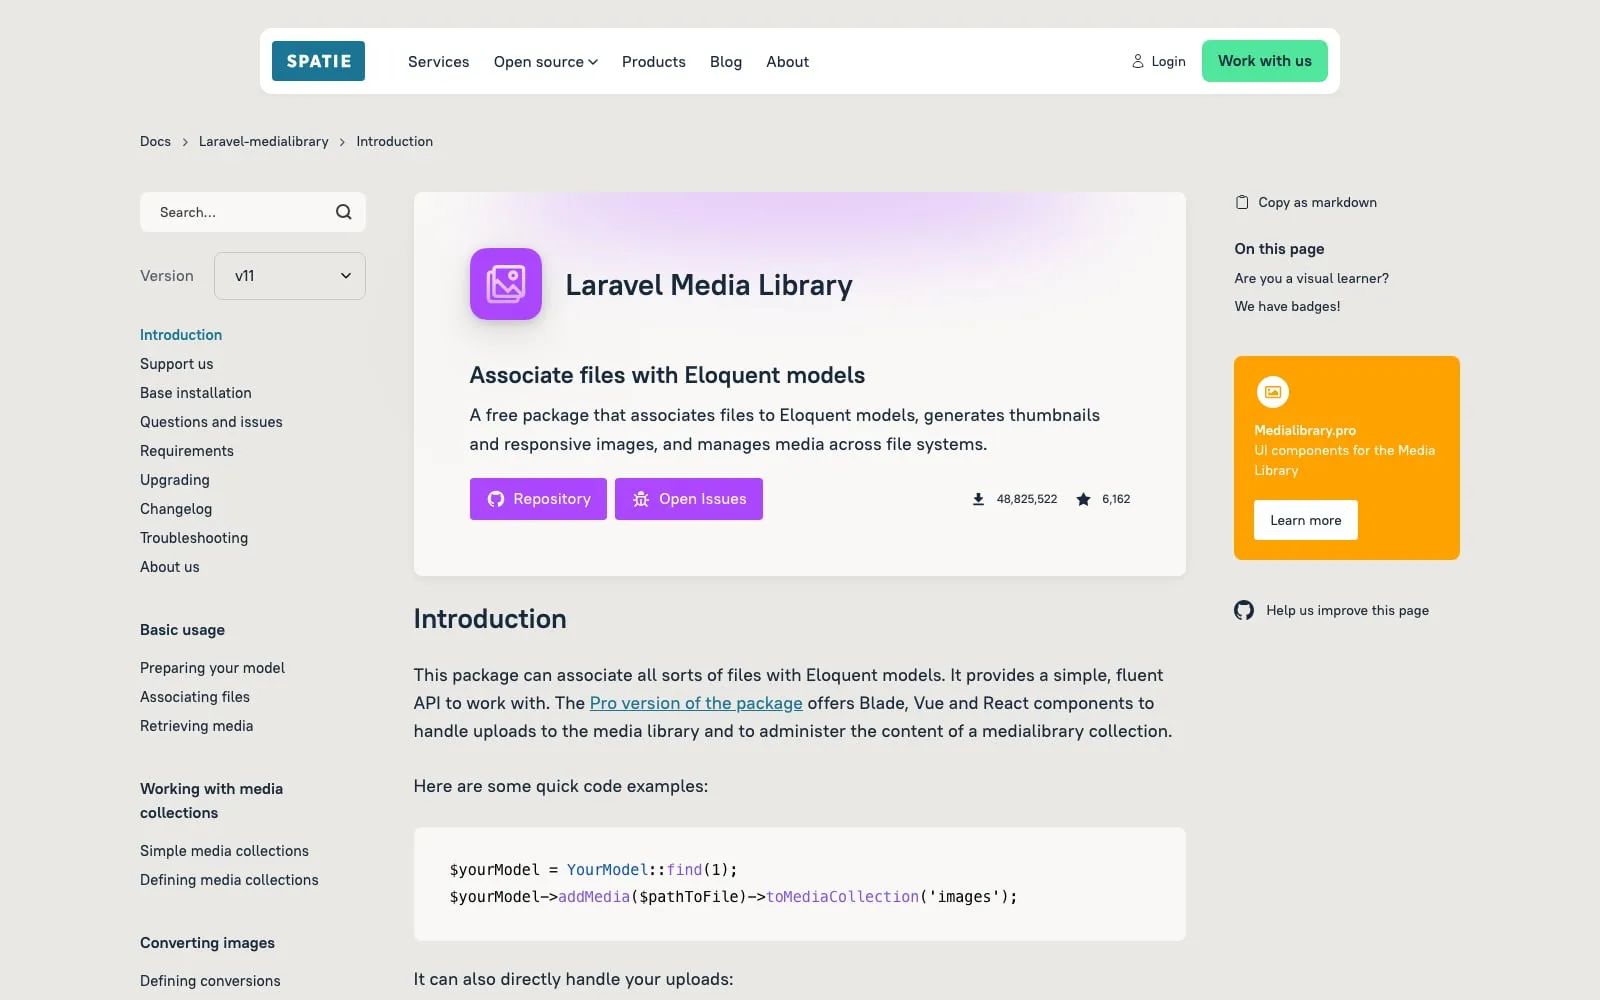Click the download count icon
Screen dimensions: 1600x1000
tap(978, 499)
